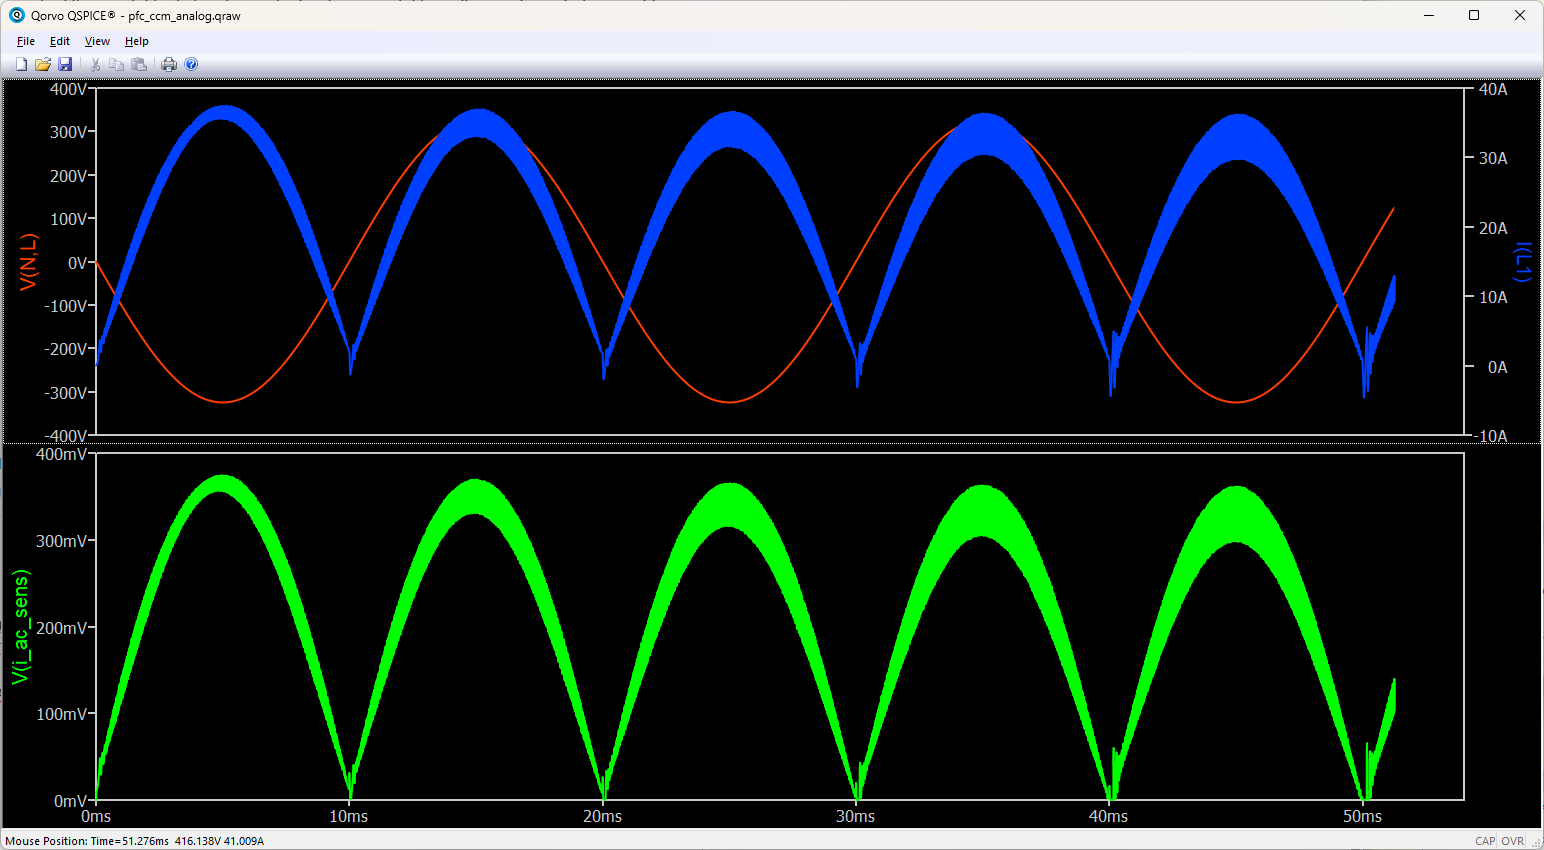Click the -300V axis tick label
The width and height of the screenshot is (1544, 850).
(x=66, y=393)
